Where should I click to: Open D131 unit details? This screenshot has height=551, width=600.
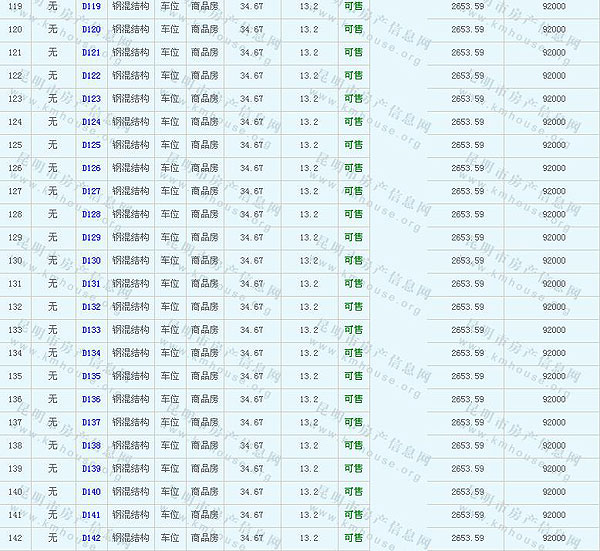pyautogui.click(x=91, y=283)
